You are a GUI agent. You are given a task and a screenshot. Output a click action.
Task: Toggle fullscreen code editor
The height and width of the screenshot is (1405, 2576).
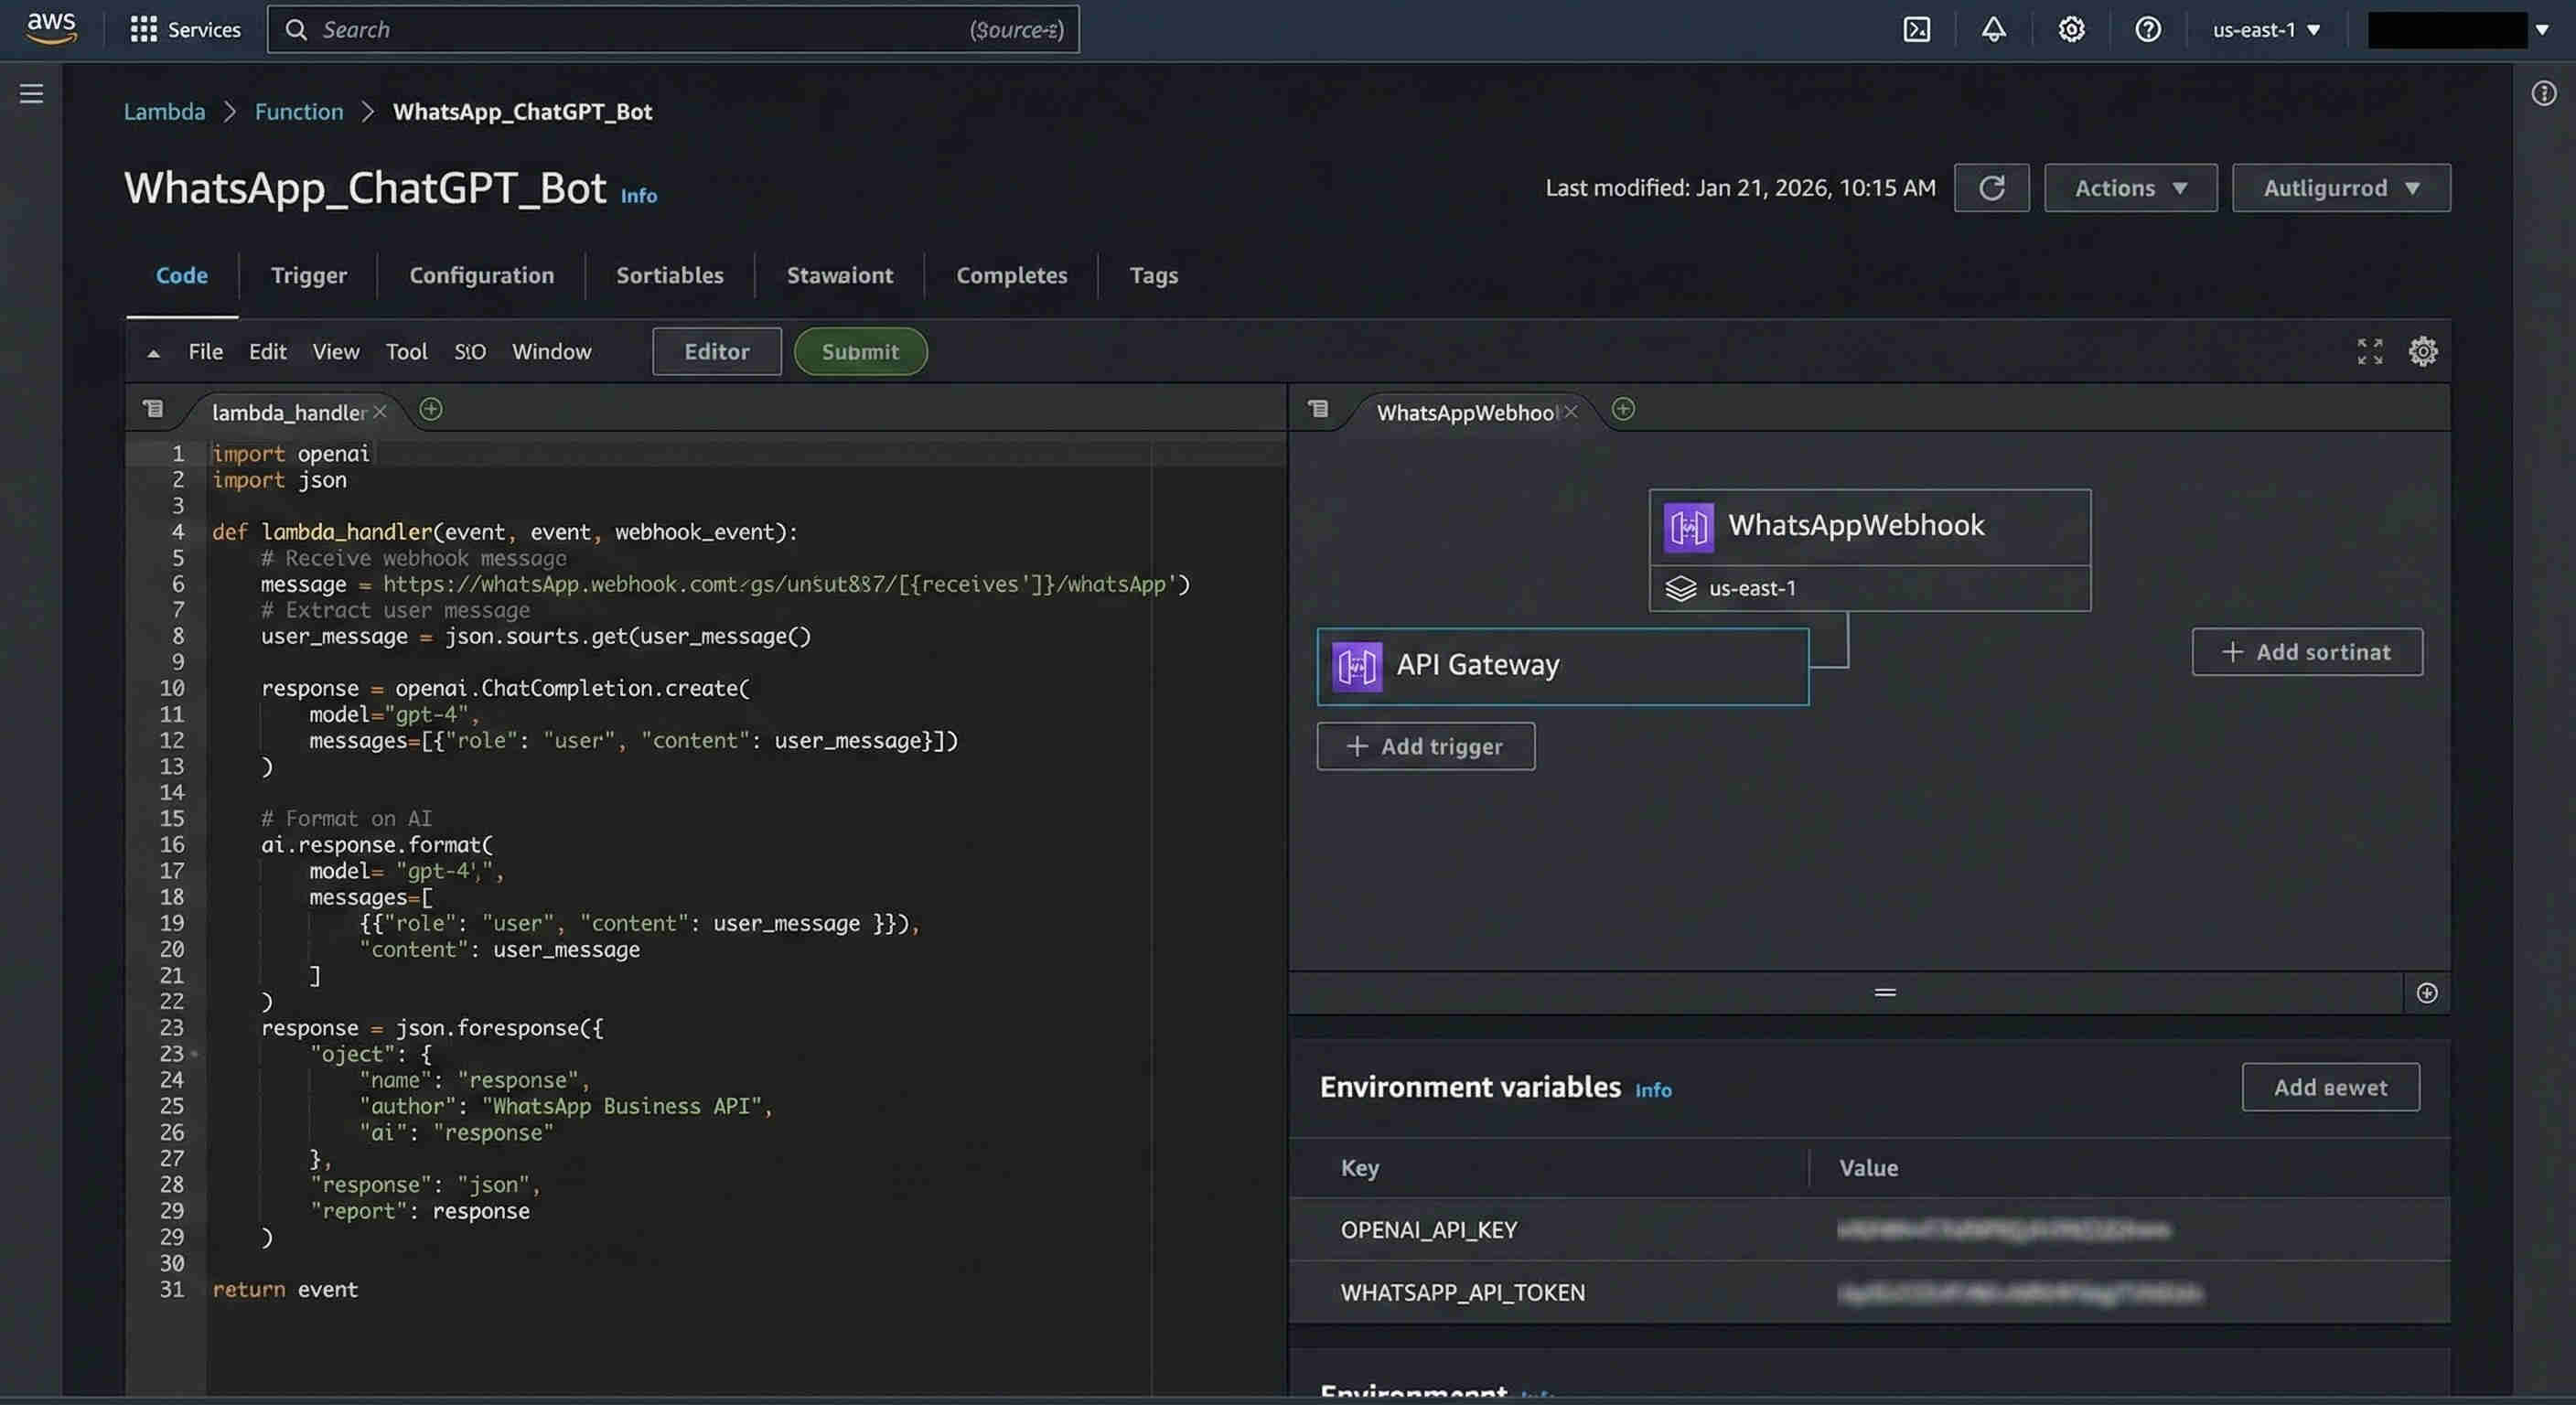2369,351
